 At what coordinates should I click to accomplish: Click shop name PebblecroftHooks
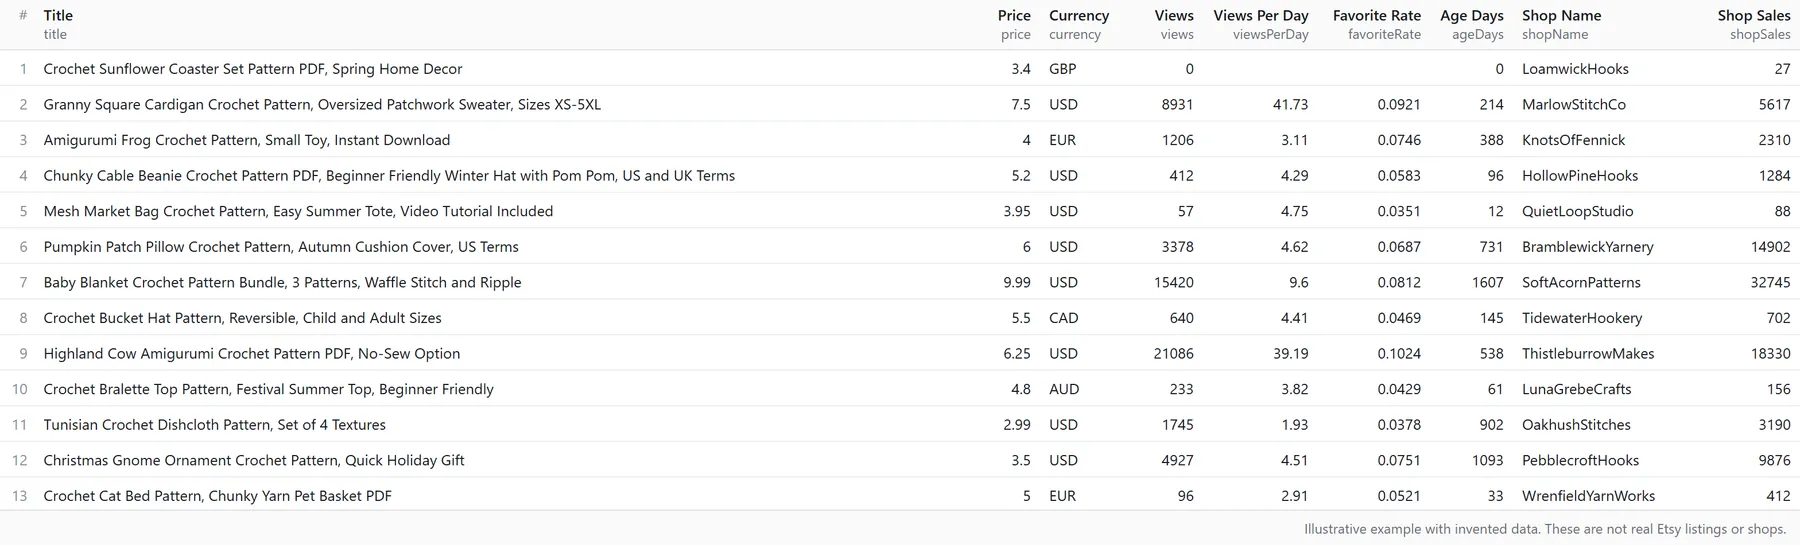click(x=1580, y=460)
